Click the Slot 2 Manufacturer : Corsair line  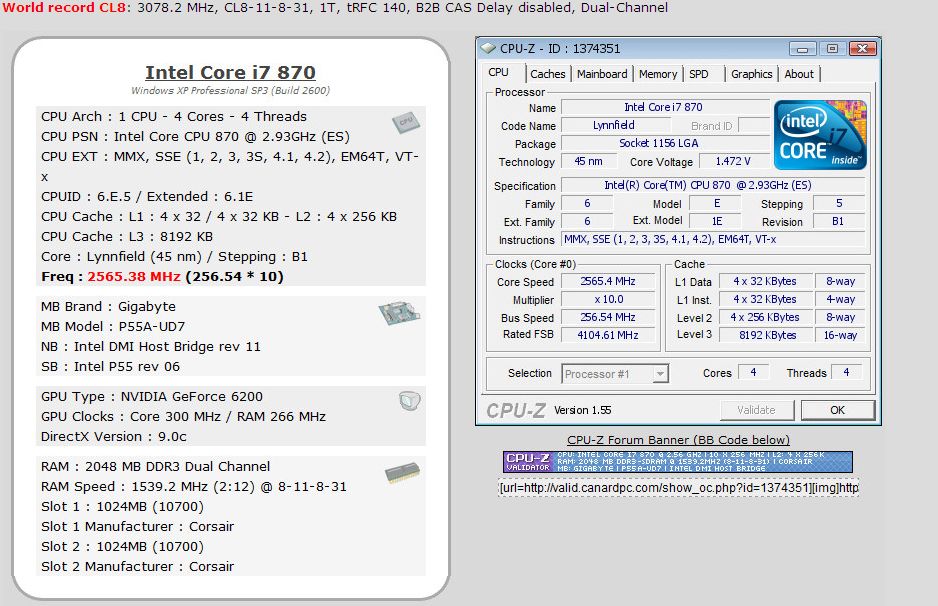coord(138,567)
